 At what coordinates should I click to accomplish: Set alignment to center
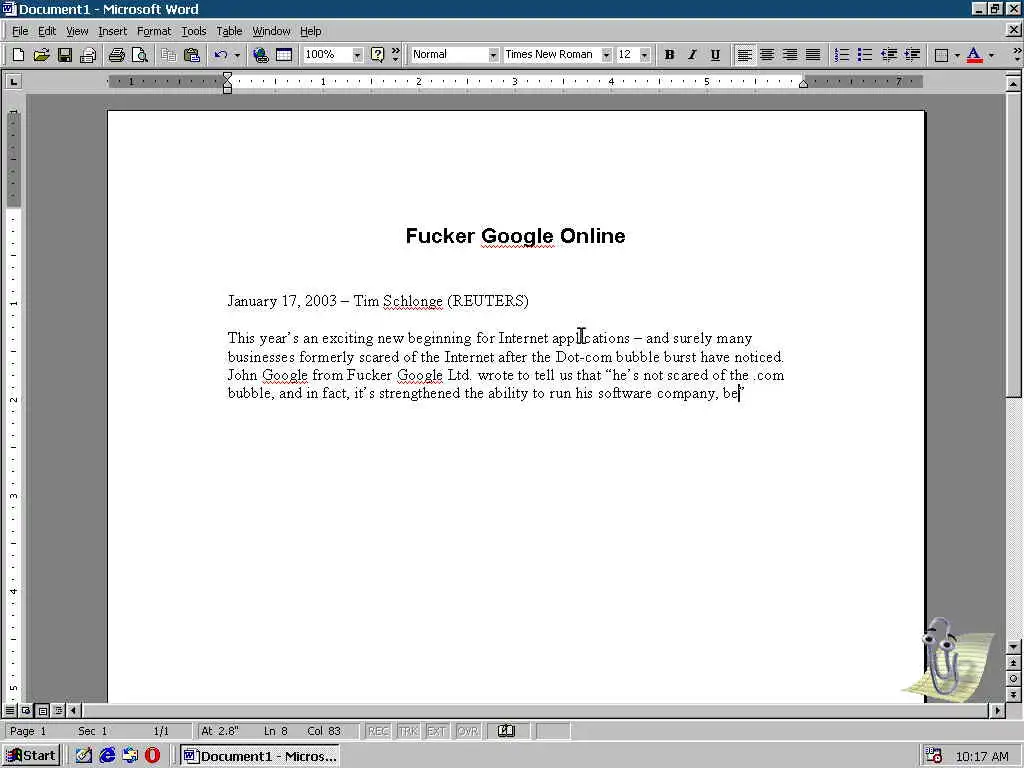click(767, 55)
